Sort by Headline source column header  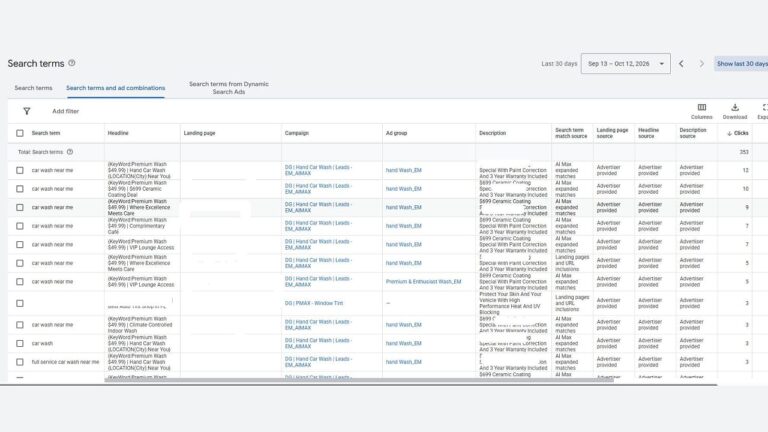pyautogui.click(x=648, y=133)
